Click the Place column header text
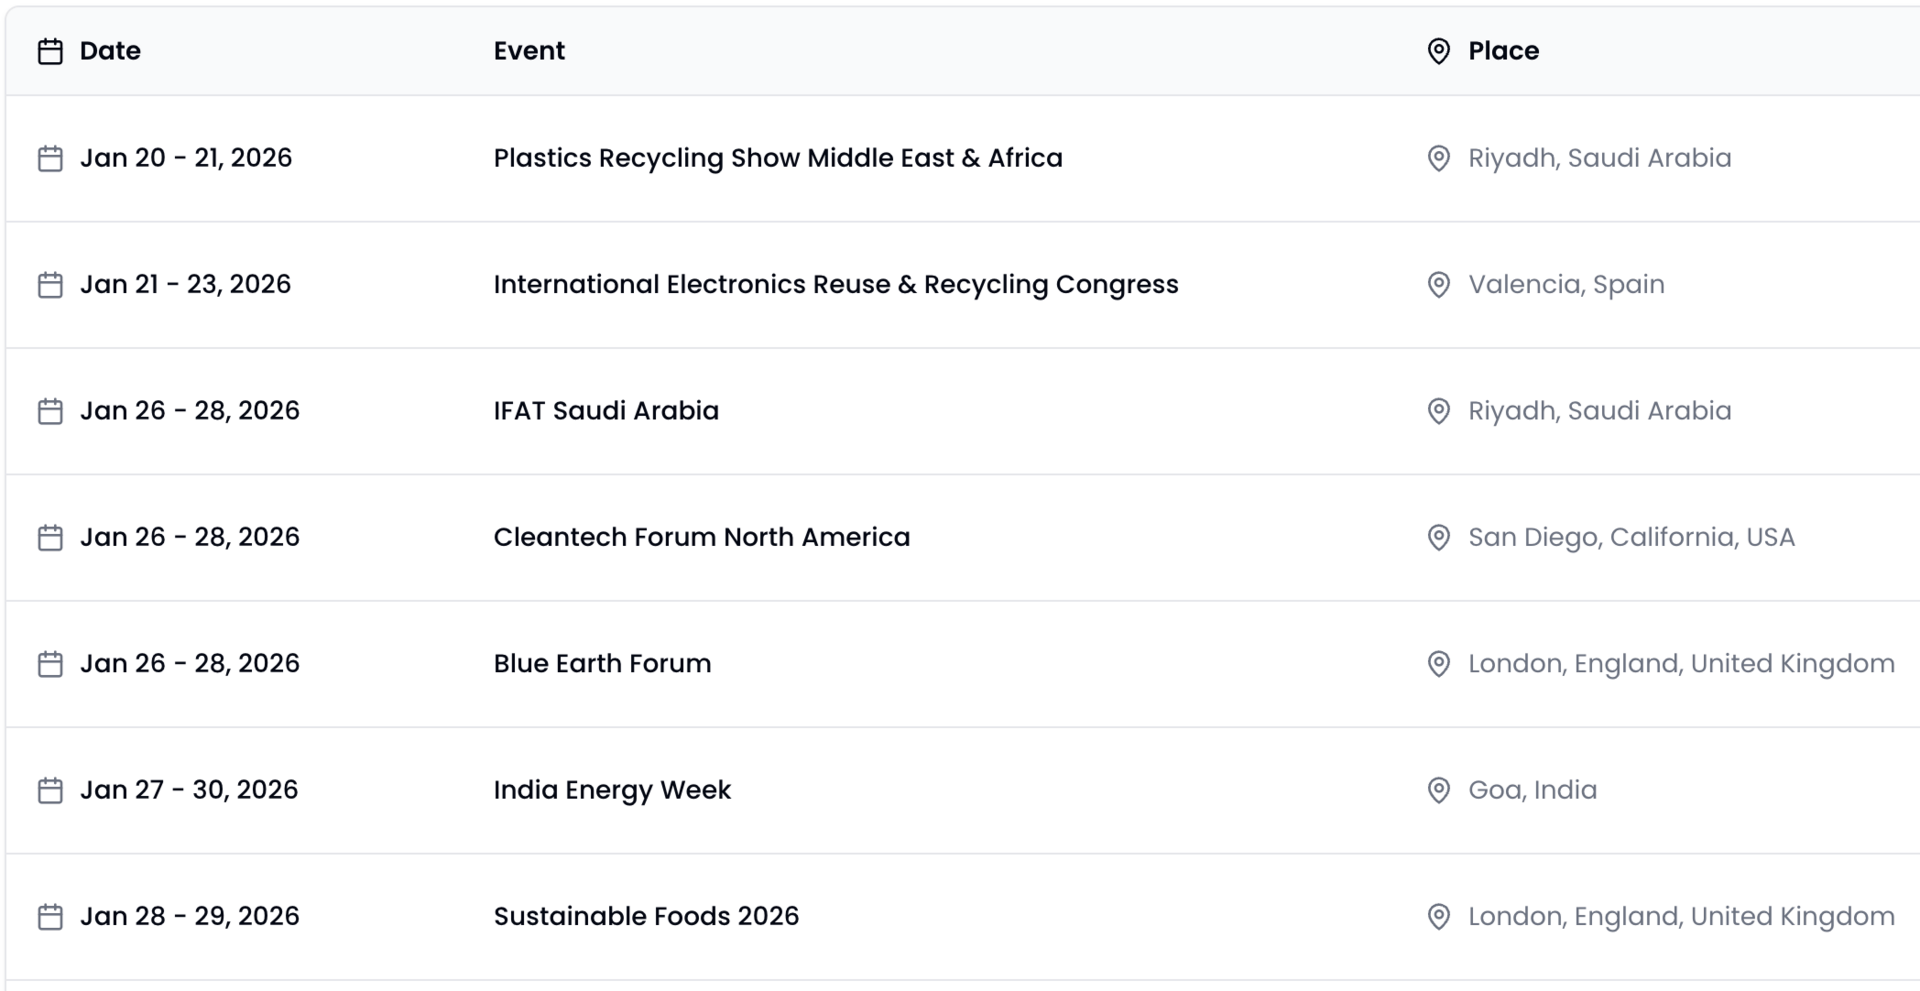1920x991 pixels. coord(1503,51)
